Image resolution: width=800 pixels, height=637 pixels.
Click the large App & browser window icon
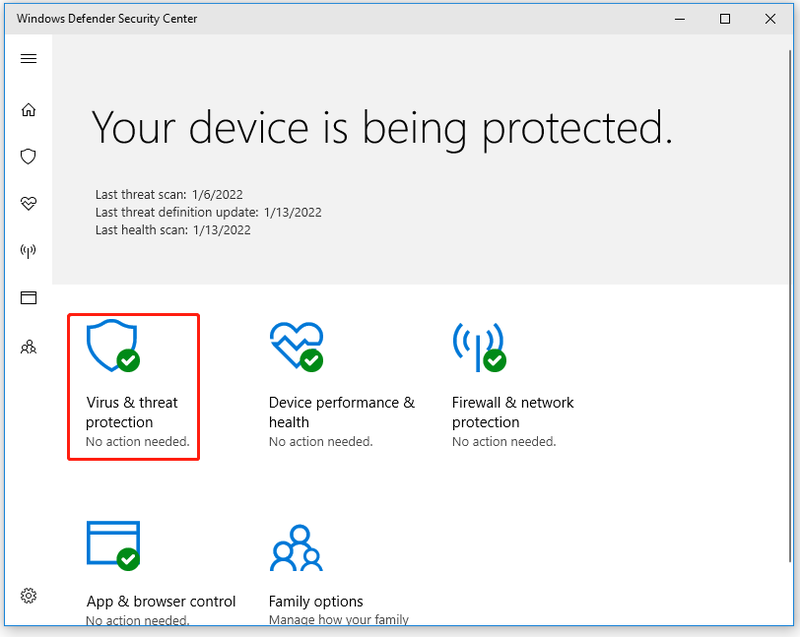[113, 545]
